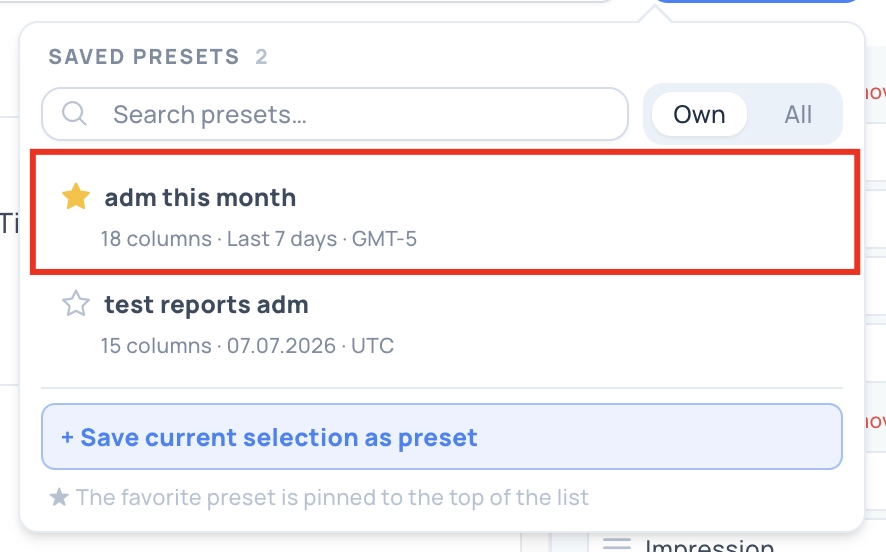This screenshot has width=886, height=552.
Task: Switch preset filter to Own
Action: [x=699, y=114]
